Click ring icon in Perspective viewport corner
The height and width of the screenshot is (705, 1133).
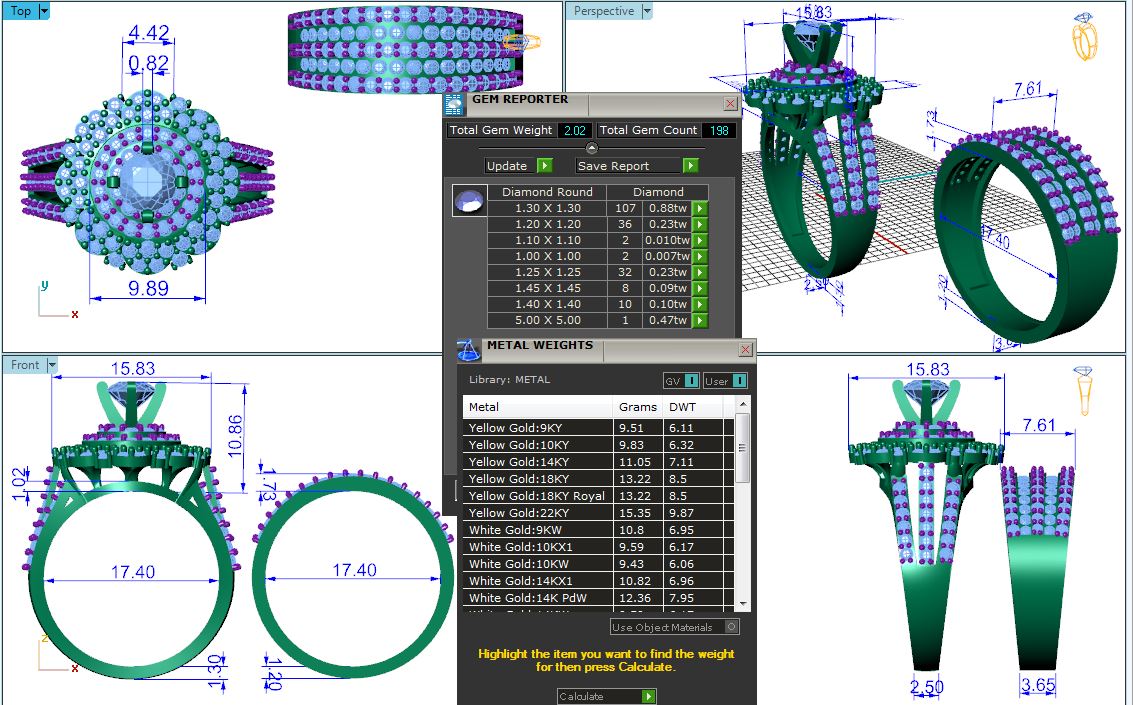click(1086, 38)
